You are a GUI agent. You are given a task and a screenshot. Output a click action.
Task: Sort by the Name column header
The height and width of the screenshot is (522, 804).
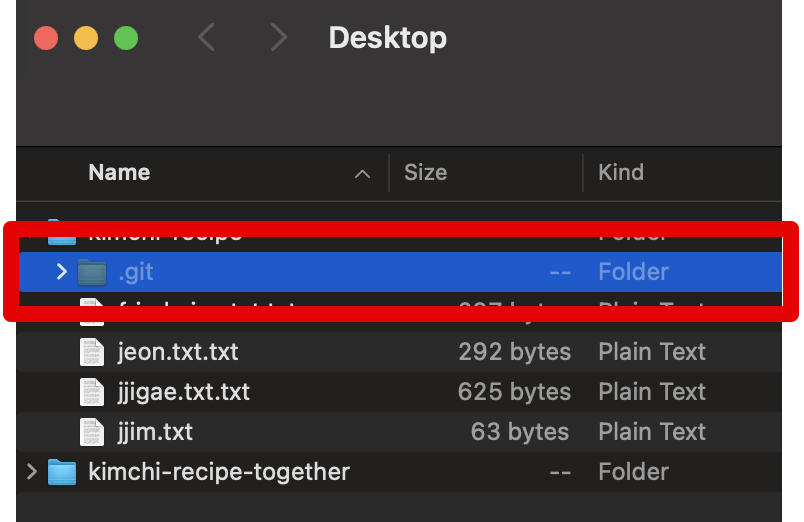click(119, 172)
